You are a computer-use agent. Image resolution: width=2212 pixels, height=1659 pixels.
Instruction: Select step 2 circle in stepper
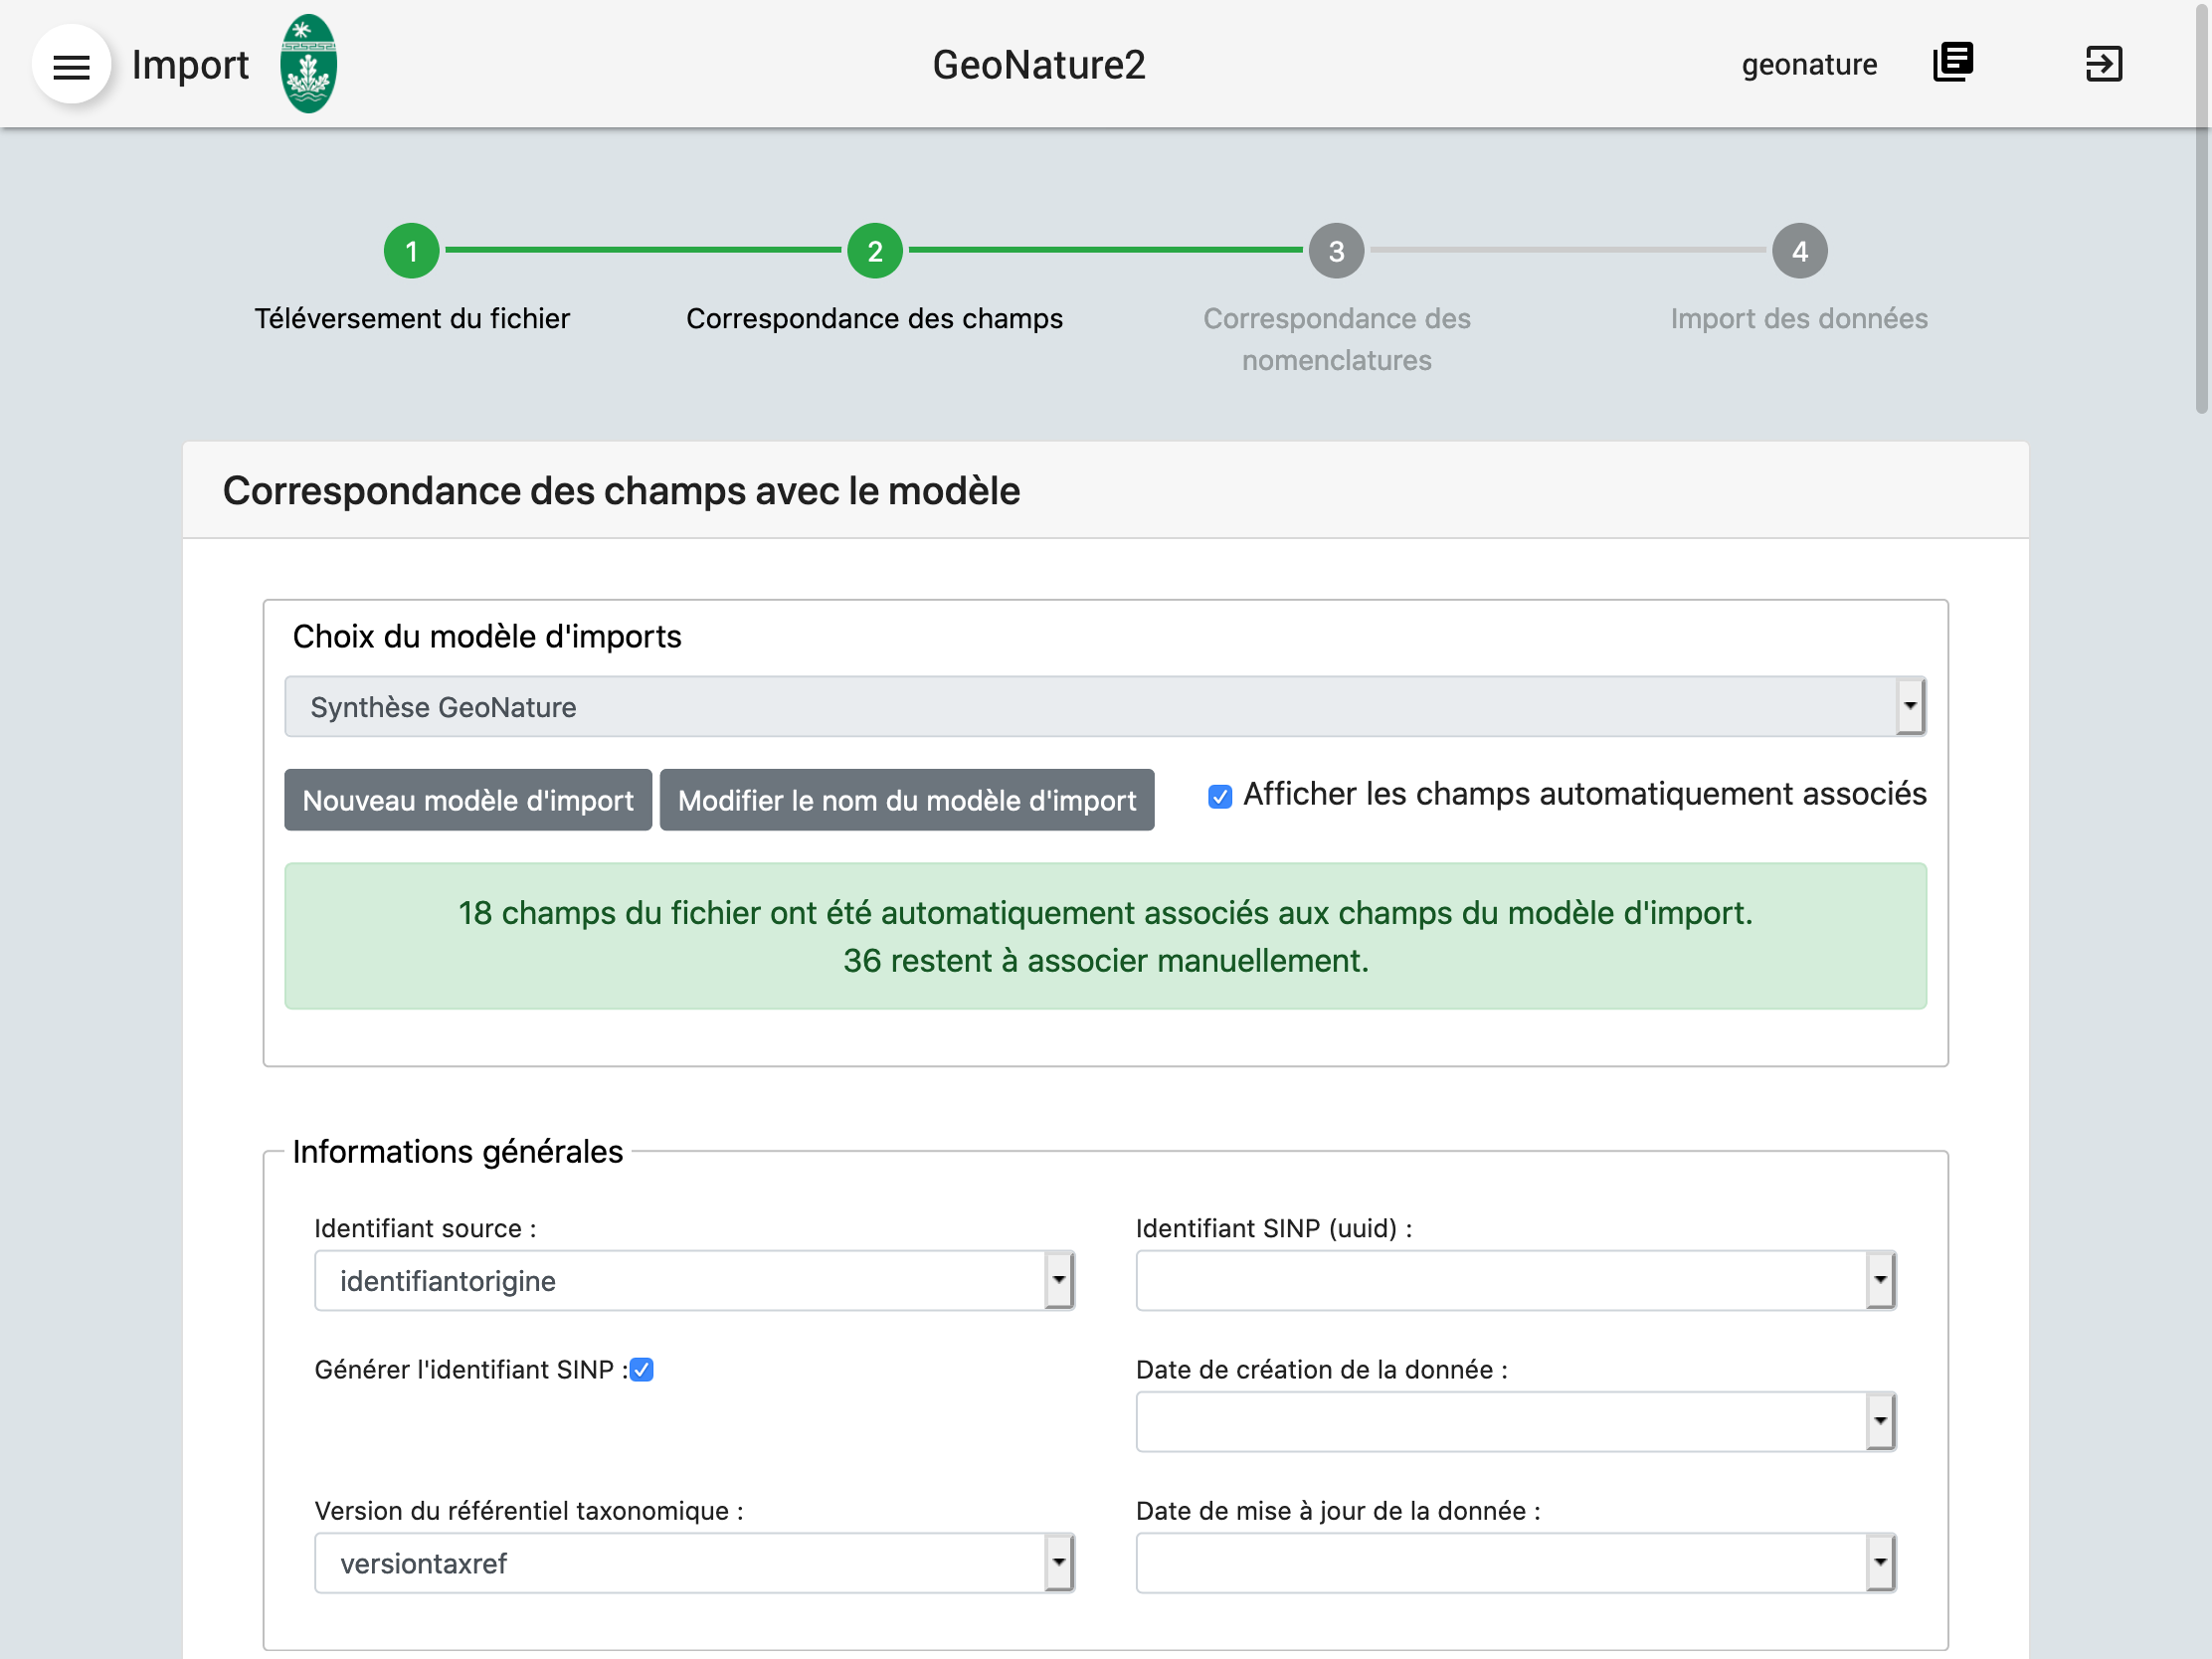875,251
